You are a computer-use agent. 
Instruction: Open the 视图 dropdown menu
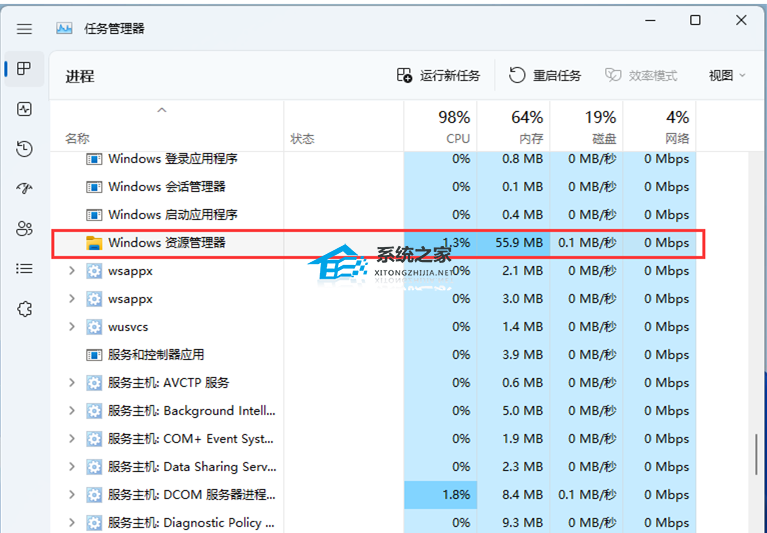(x=727, y=76)
